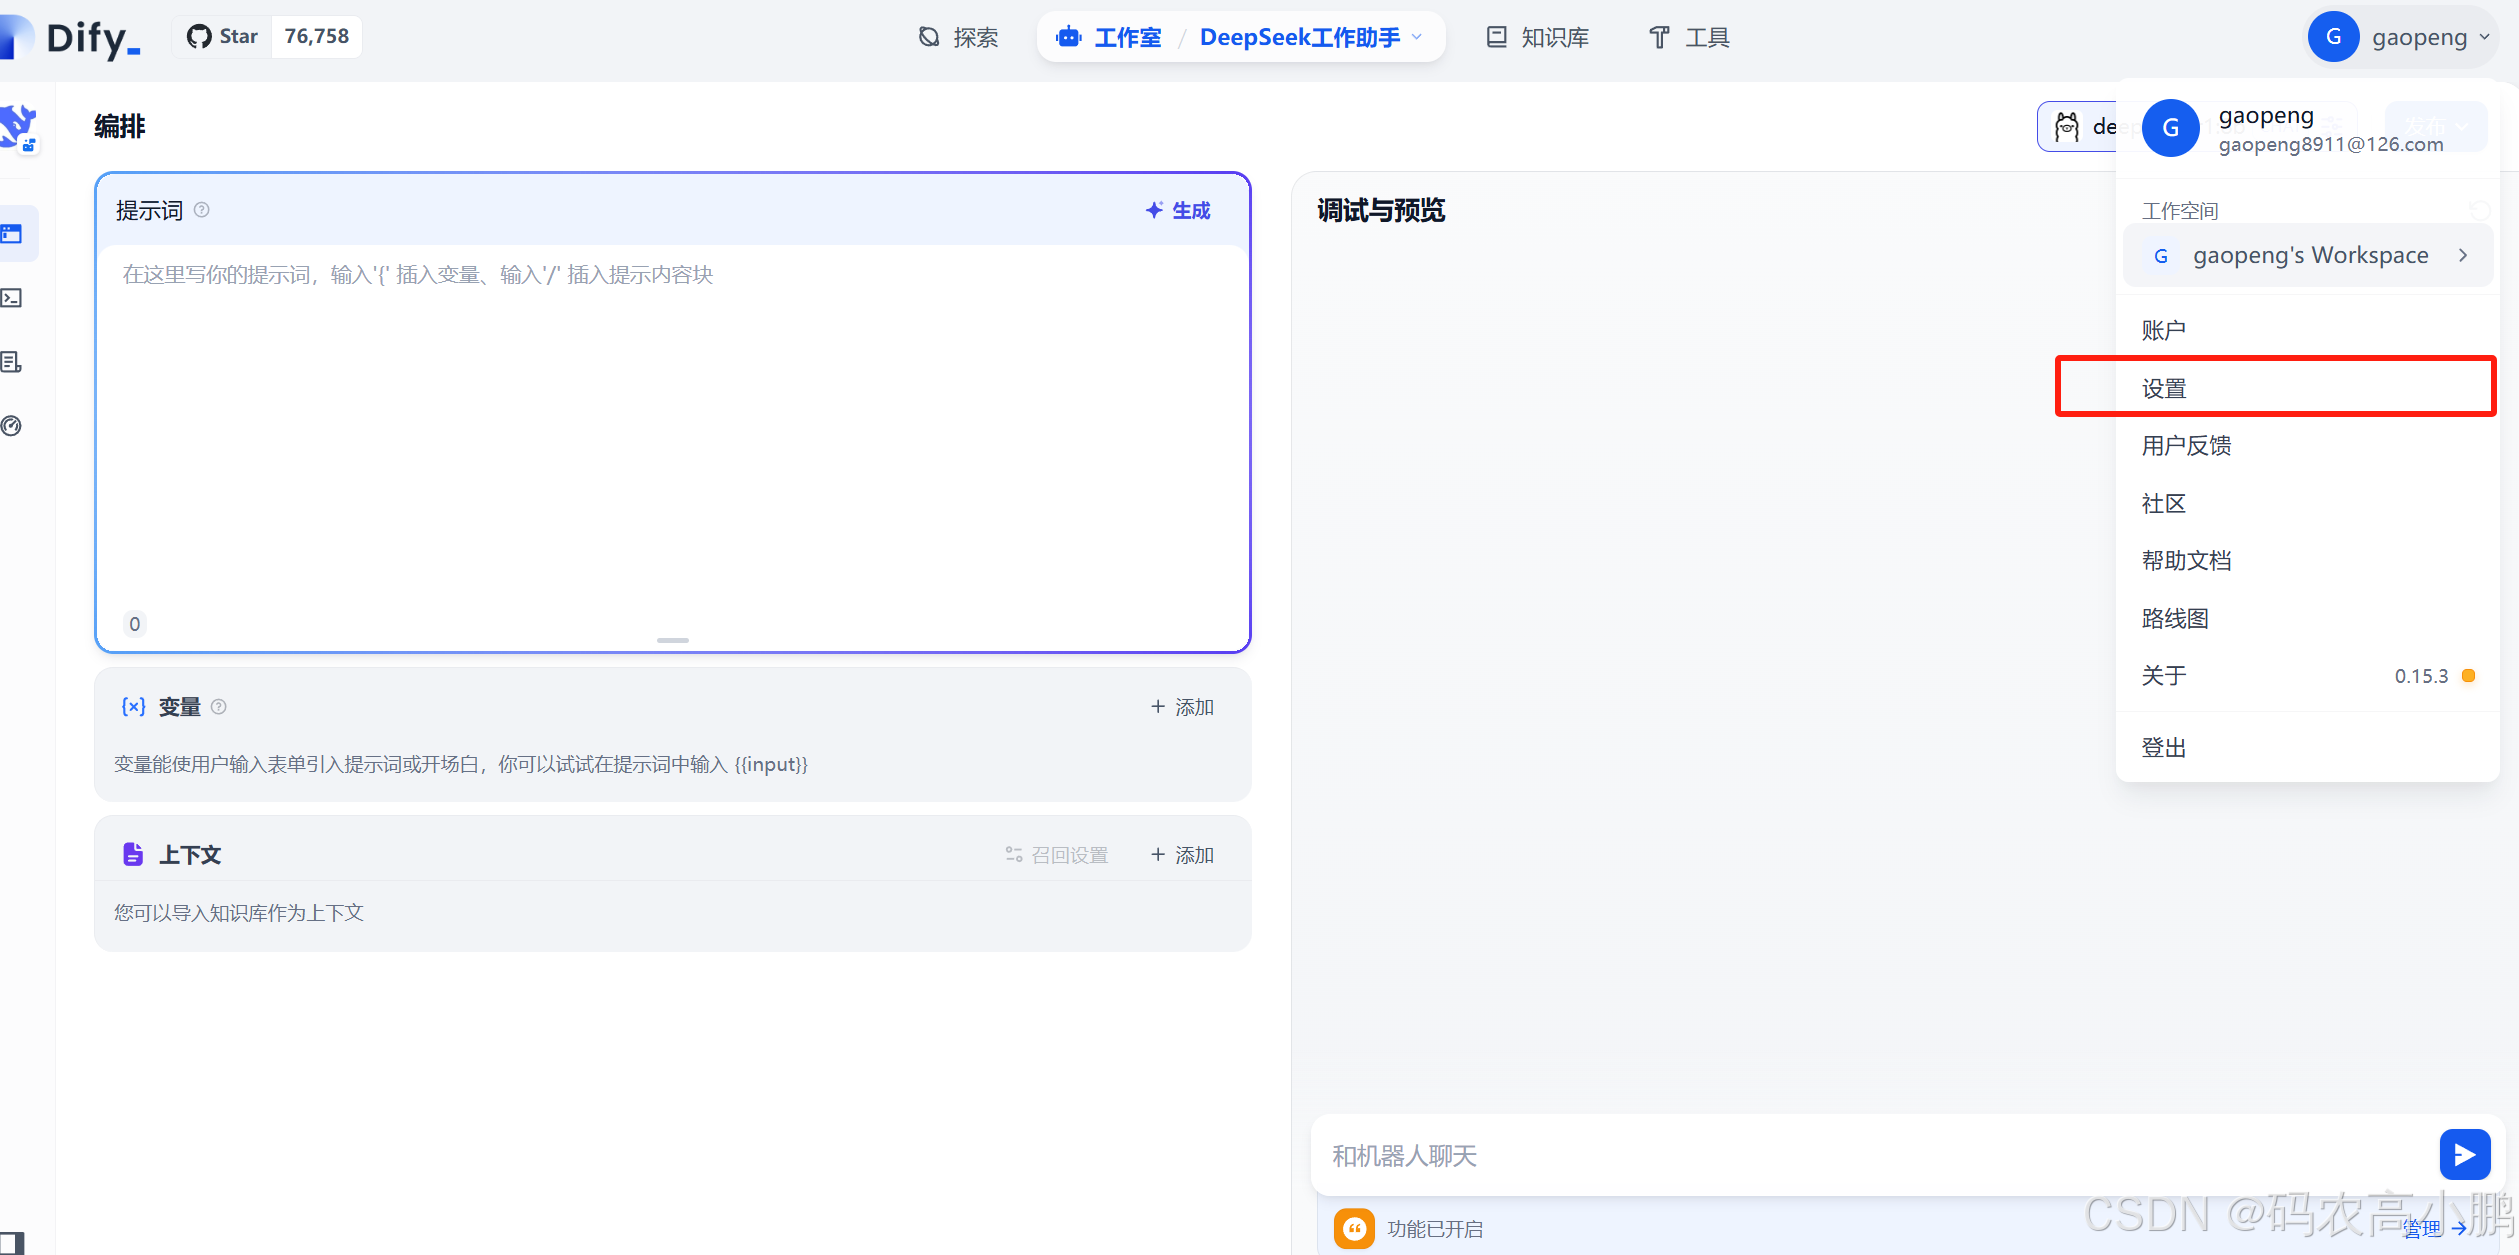The height and width of the screenshot is (1255, 2519).
Task: Toggle the sidebar collapse icon at bottom-left
Action: 12,1242
